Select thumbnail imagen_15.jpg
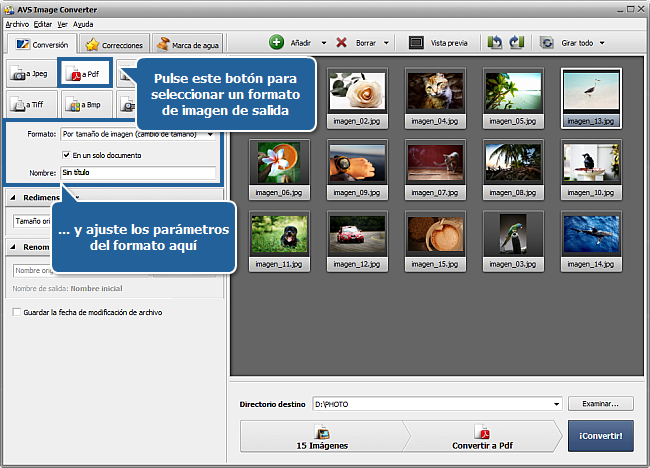Viewport: 650px width, 468px height. [x=435, y=241]
